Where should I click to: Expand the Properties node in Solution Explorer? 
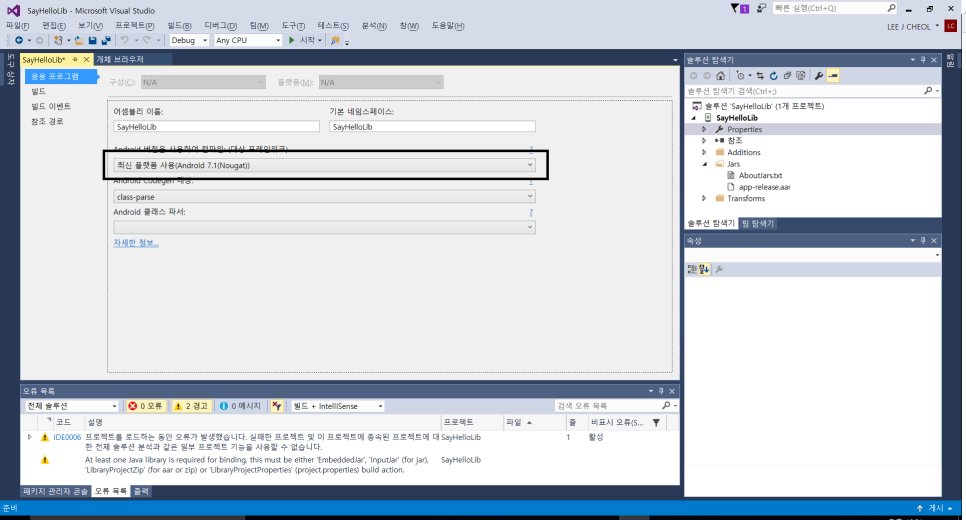[x=704, y=129]
